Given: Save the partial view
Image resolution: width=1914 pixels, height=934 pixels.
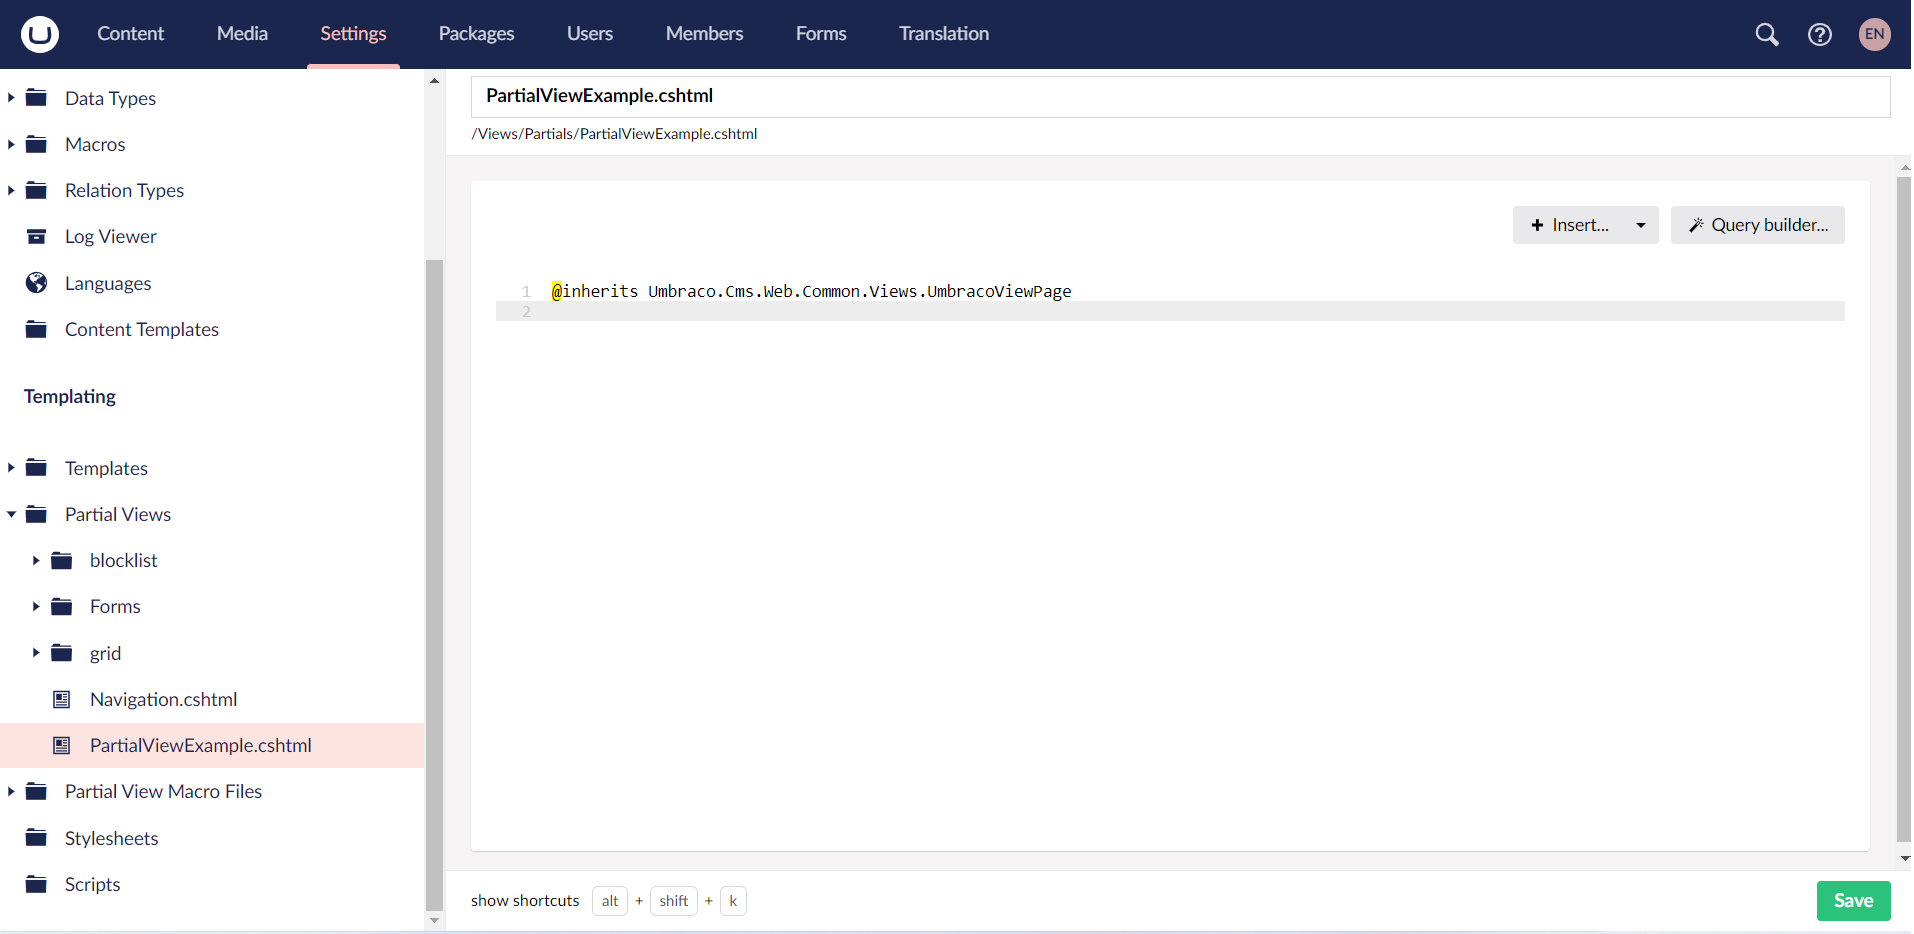Looking at the screenshot, I should tap(1852, 900).
